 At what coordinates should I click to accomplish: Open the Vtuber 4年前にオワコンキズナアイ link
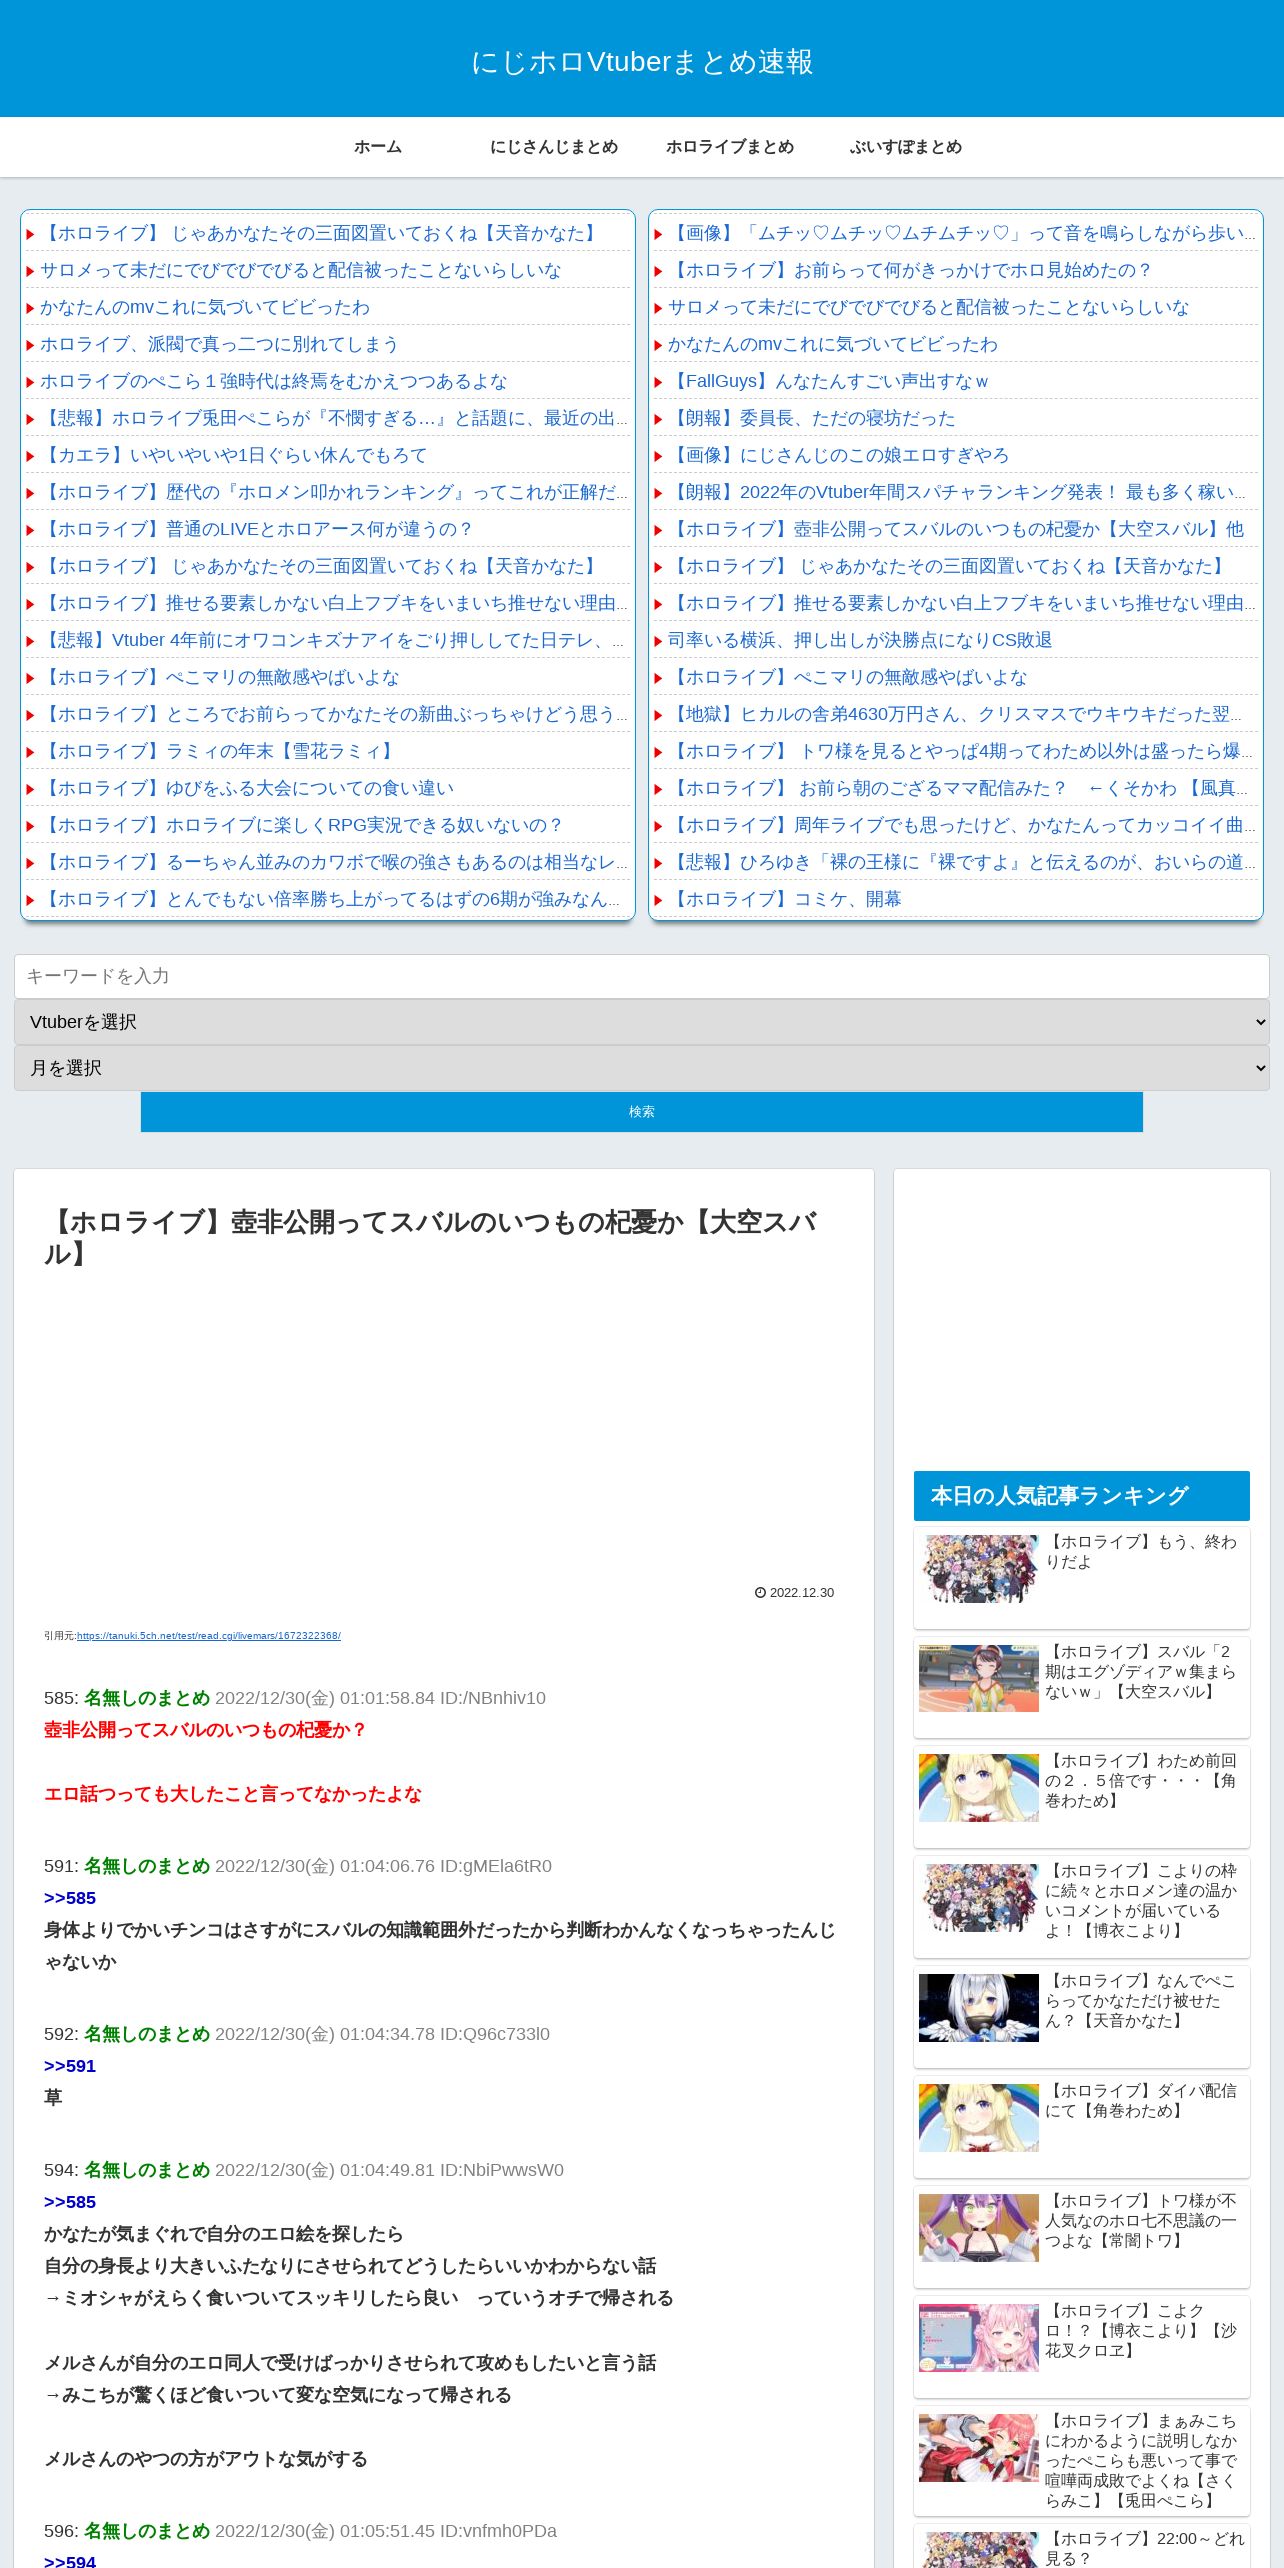(x=333, y=640)
